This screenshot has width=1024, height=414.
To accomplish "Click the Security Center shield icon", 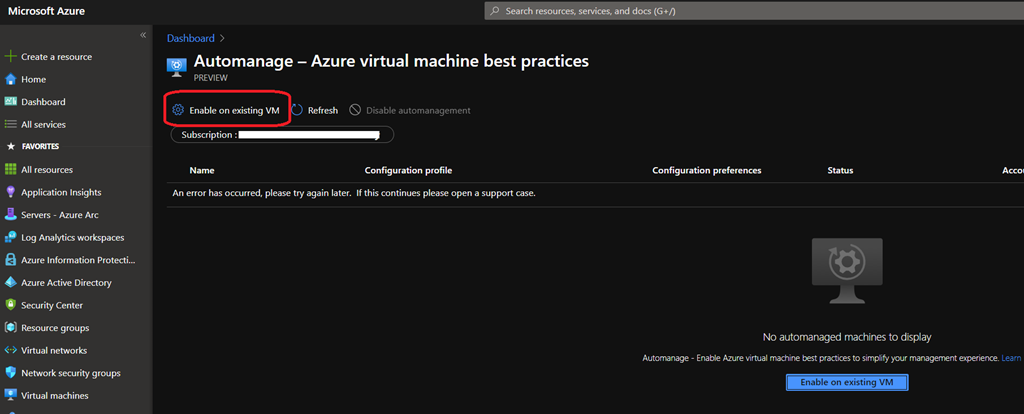I will (x=11, y=306).
